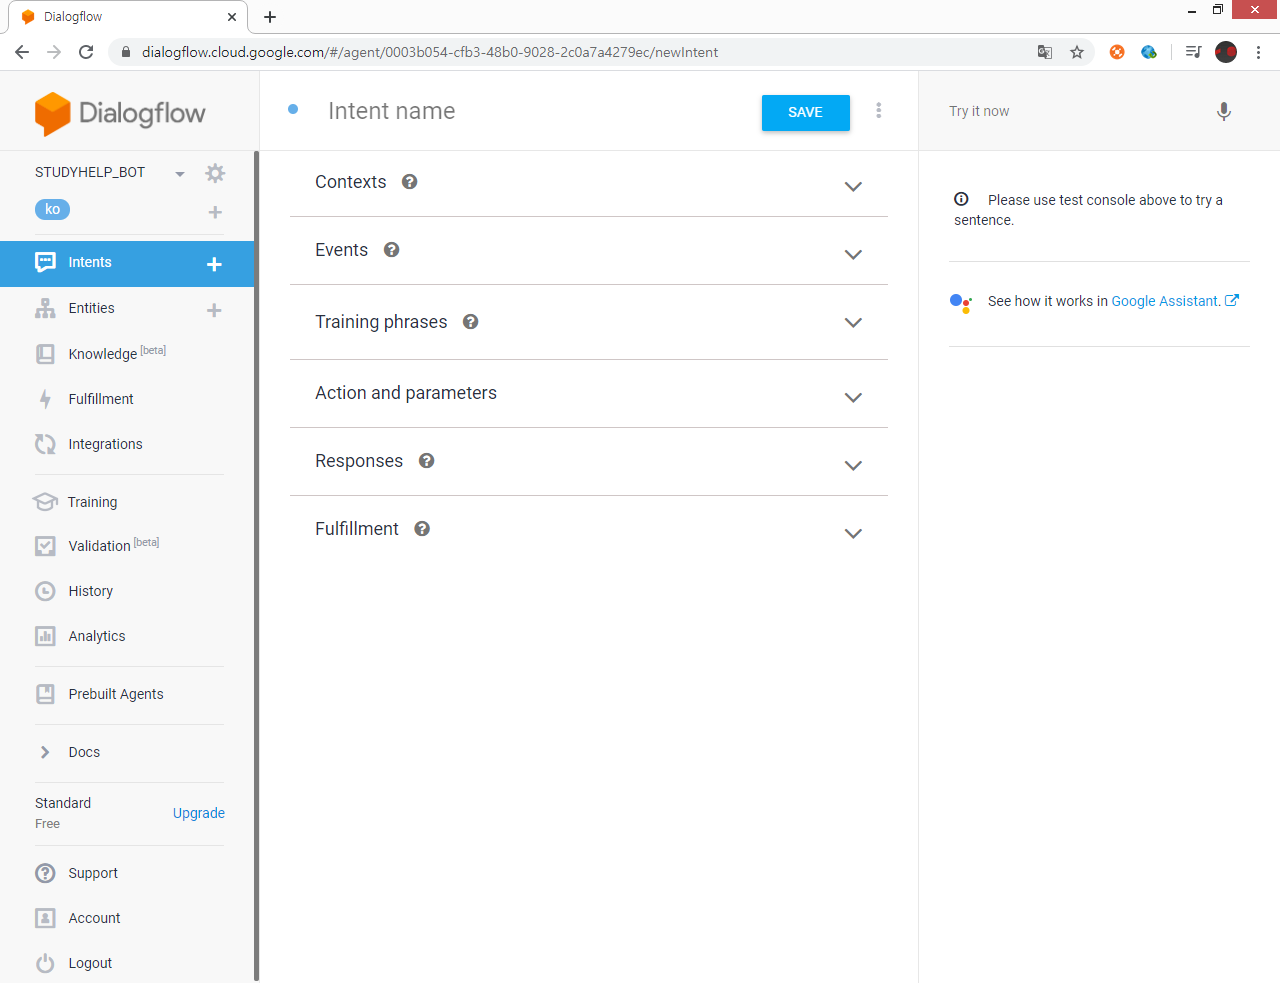Image resolution: width=1280 pixels, height=983 pixels.
Task: Open Analytics in the sidebar
Action: (x=97, y=636)
